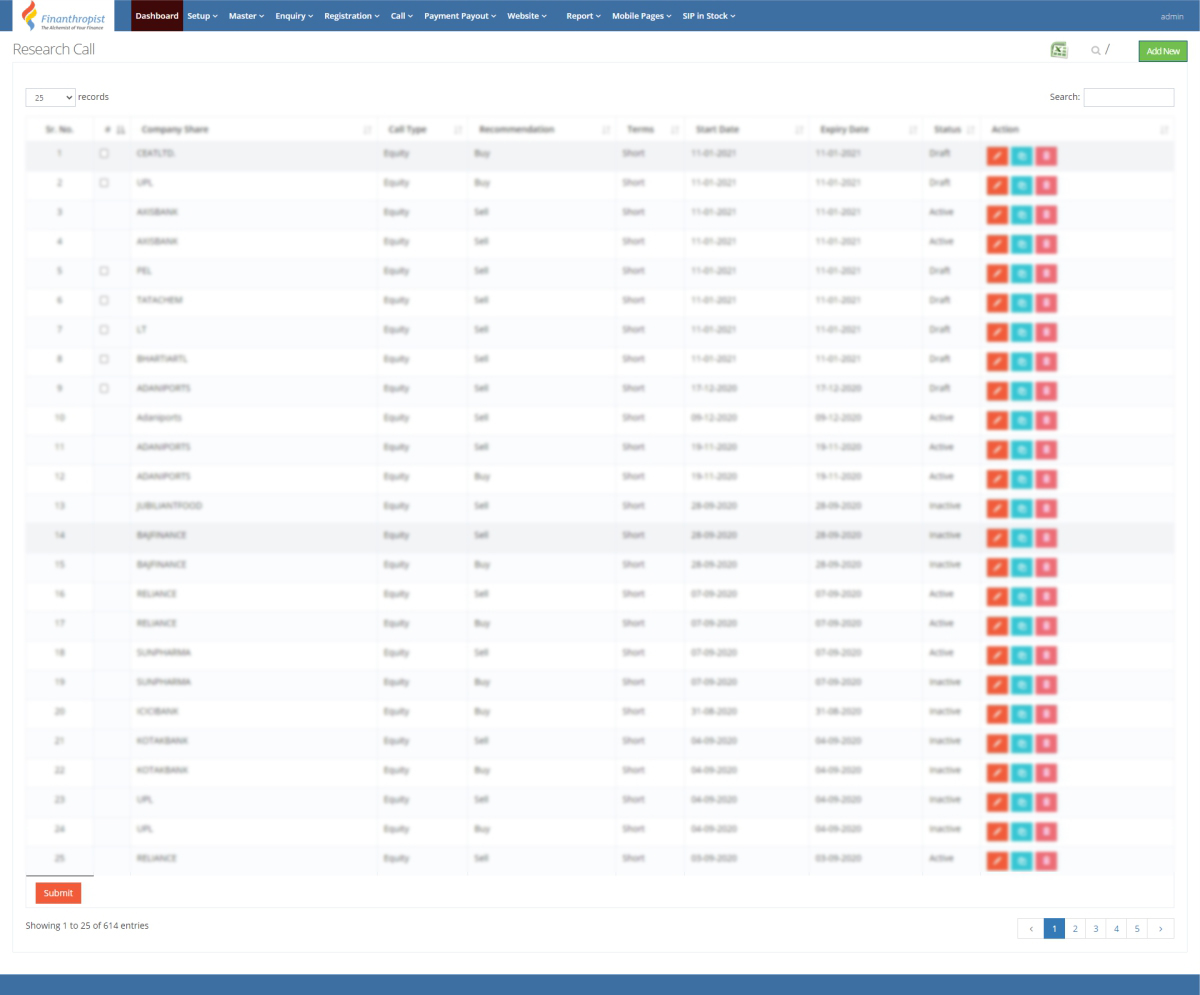The image size is (1200, 995).
Task: Edit the CEATLTD row with the pencil icon
Action: coord(997,156)
